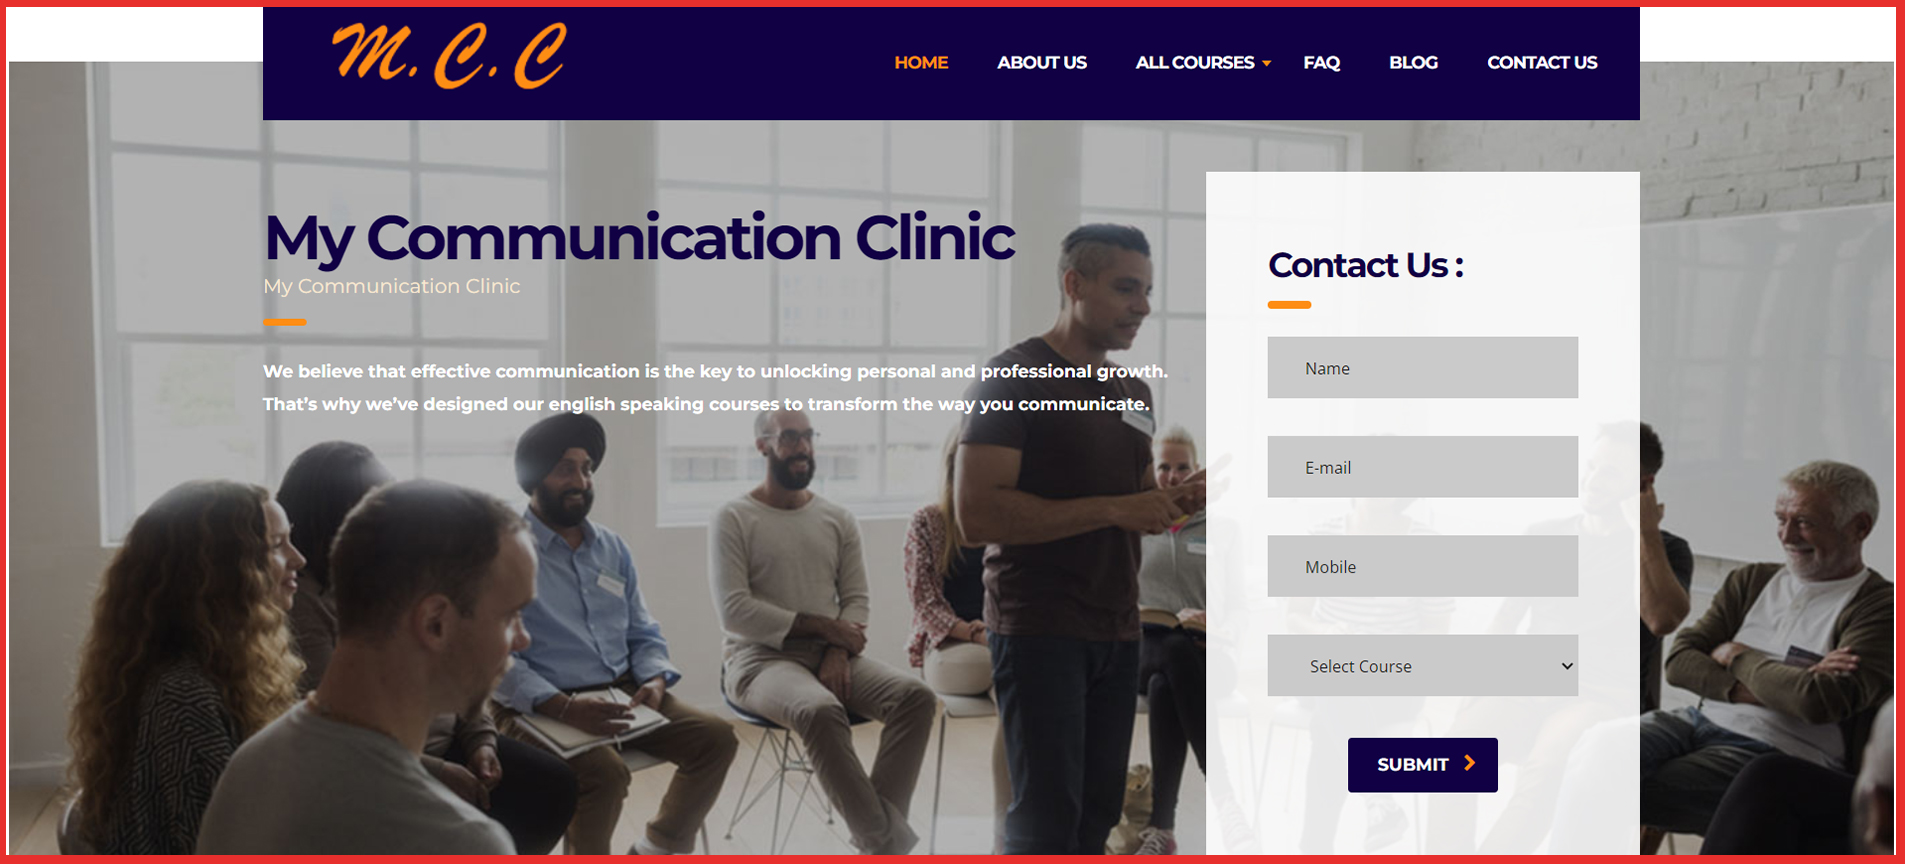Visit the BLOG page

pos(1413,62)
